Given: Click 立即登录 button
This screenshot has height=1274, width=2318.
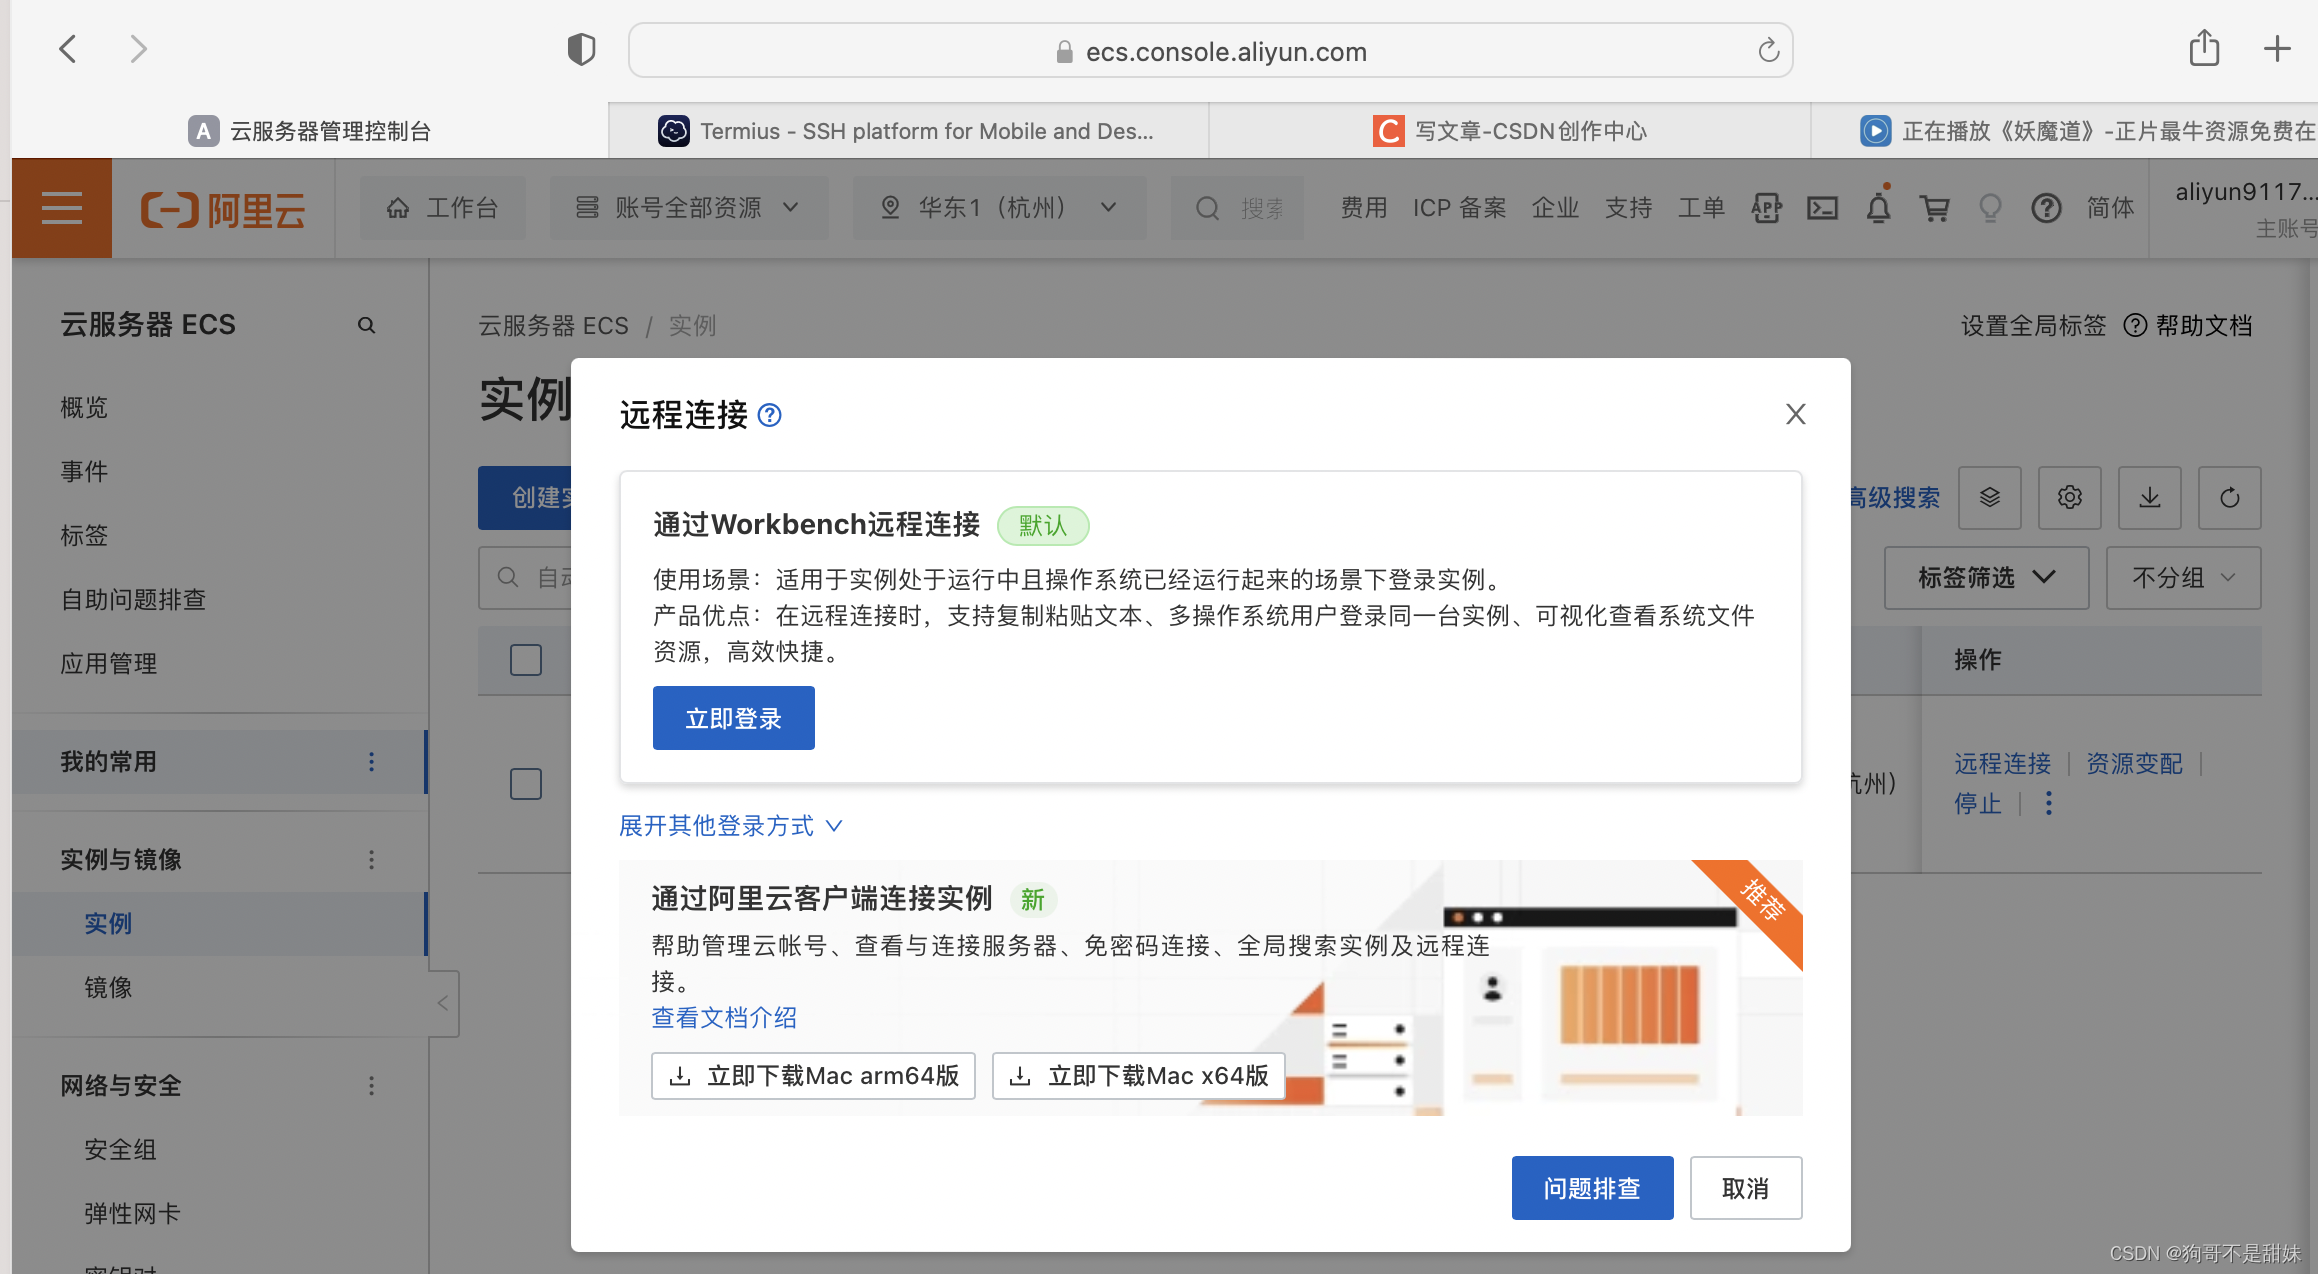Looking at the screenshot, I should pos(734,718).
